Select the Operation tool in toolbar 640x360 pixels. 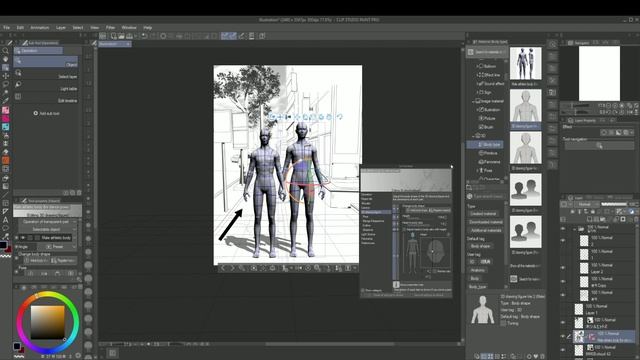5,67
